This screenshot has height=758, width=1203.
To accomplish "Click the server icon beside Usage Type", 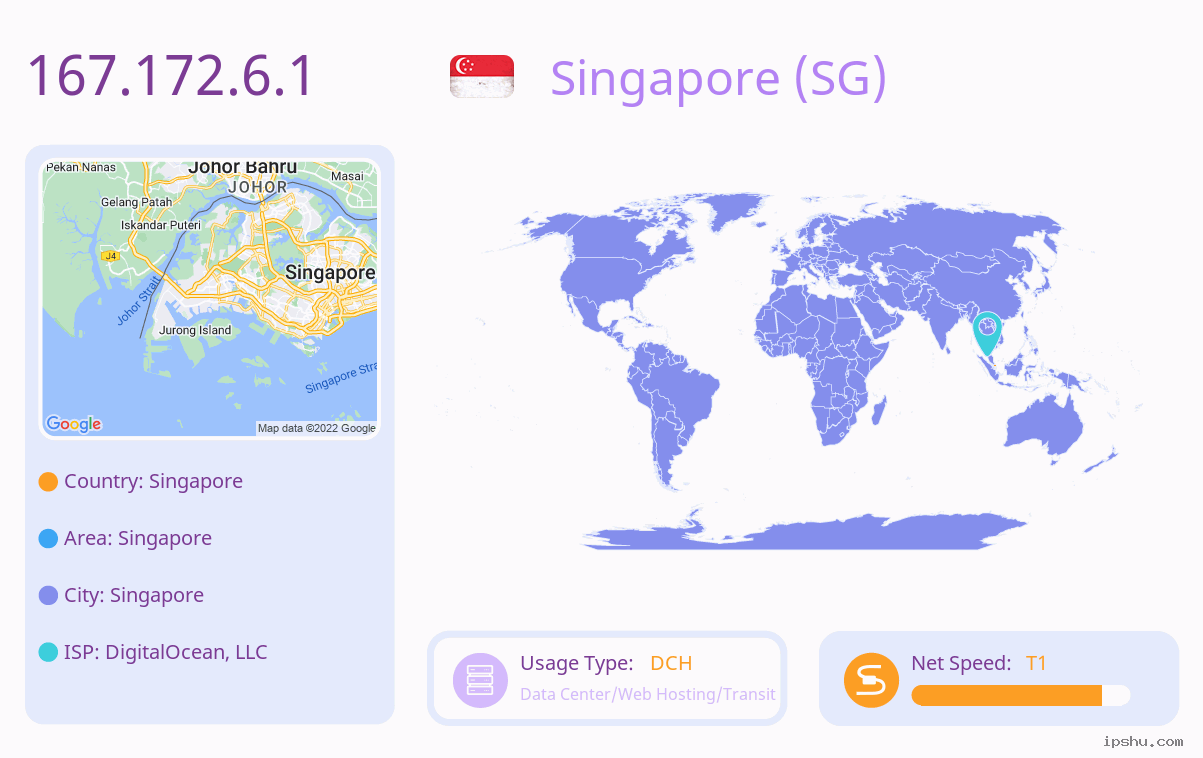I will coord(480,679).
